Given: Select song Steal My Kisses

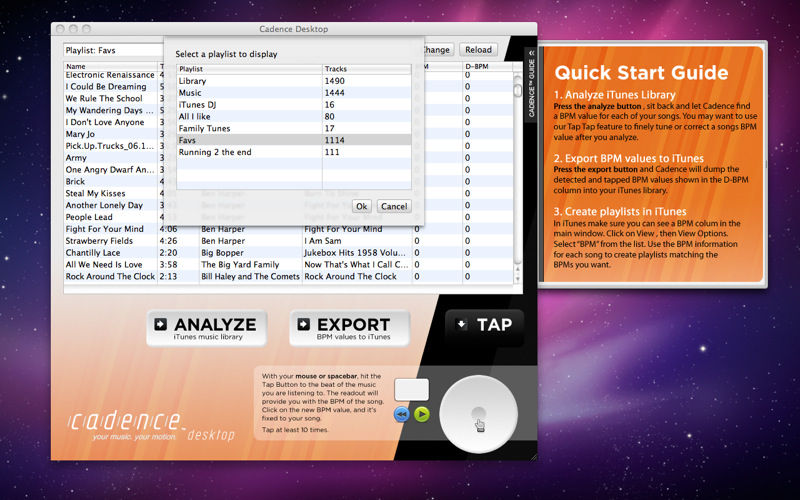Looking at the screenshot, I should (95, 193).
